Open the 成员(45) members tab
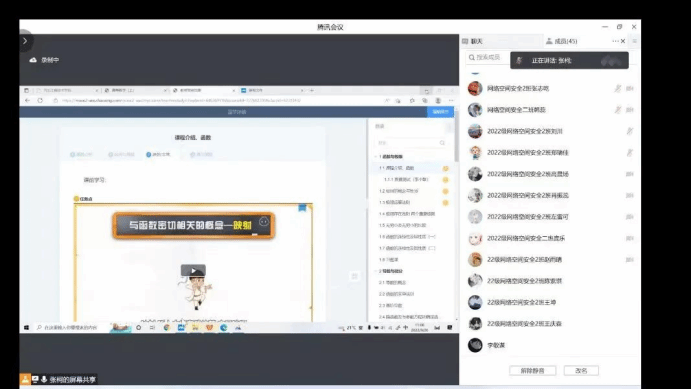This screenshot has height=389, width=692. click(561, 41)
